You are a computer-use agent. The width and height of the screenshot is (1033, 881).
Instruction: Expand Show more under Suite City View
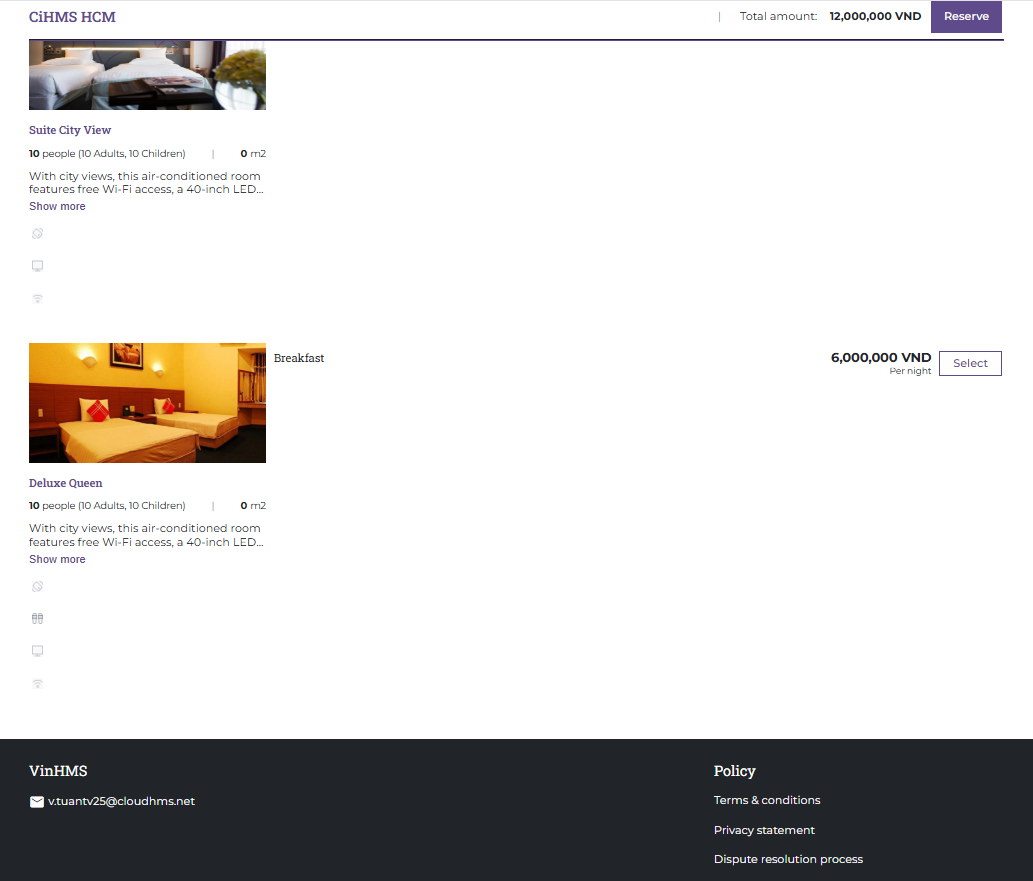pyautogui.click(x=57, y=206)
